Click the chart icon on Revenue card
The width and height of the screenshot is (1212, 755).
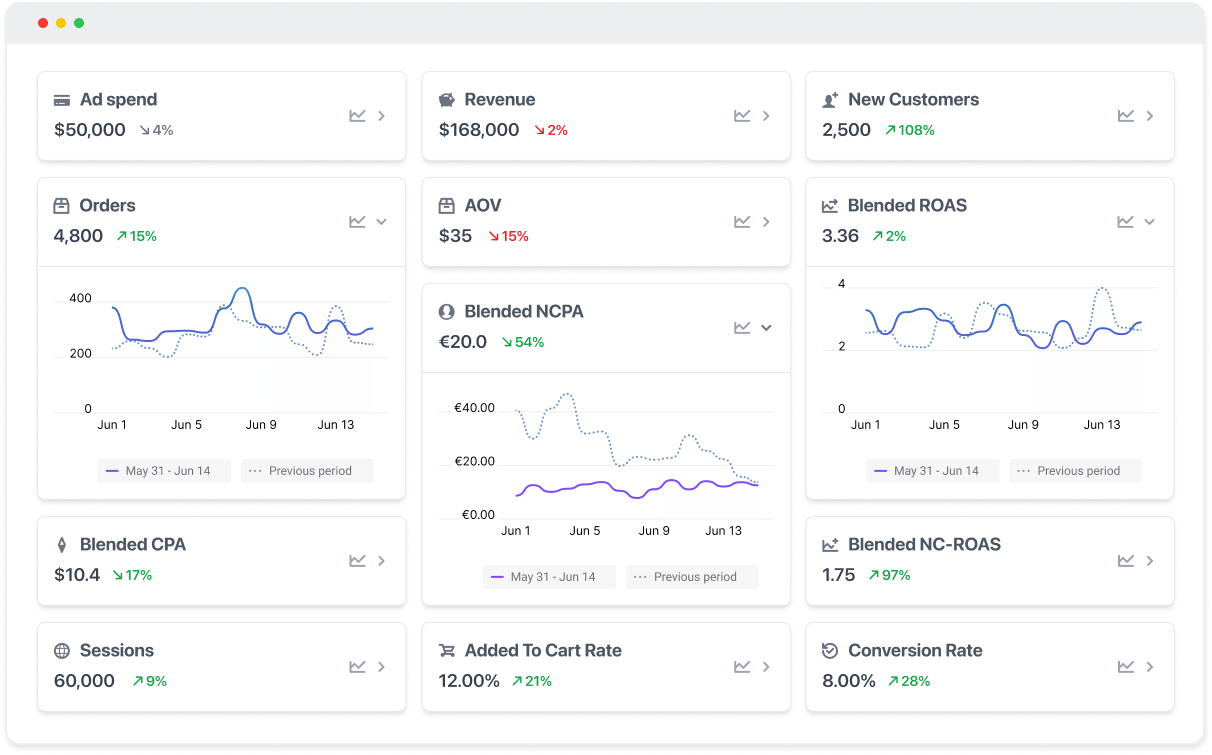[x=742, y=116]
